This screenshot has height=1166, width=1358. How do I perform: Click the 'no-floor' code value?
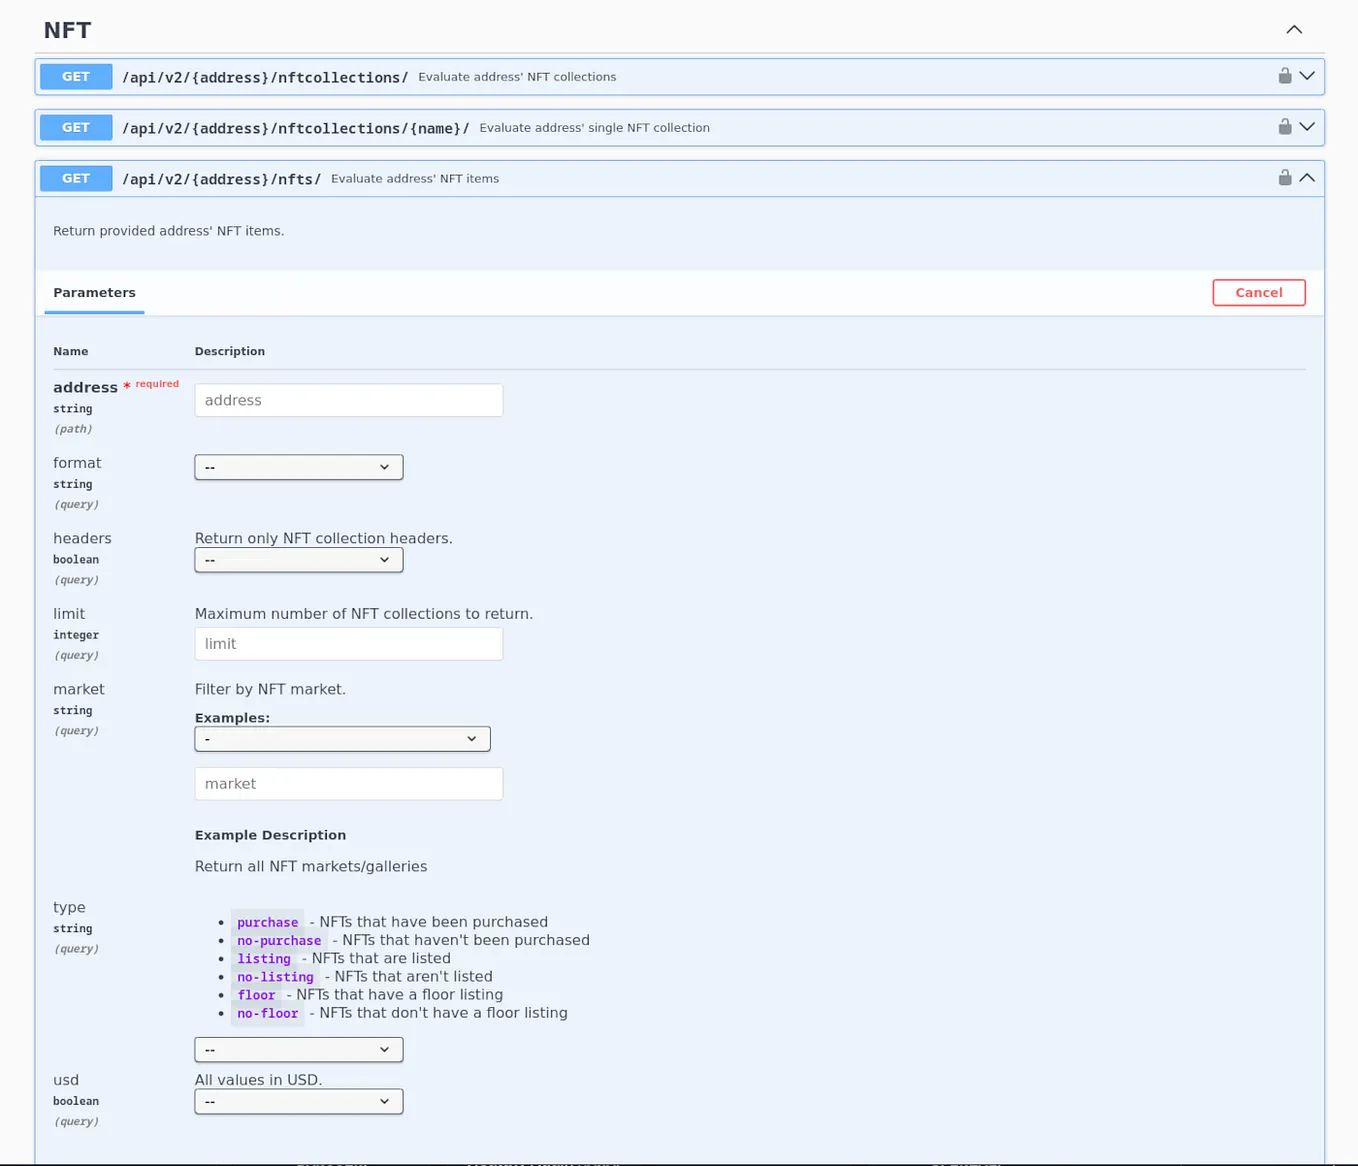coord(267,1013)
